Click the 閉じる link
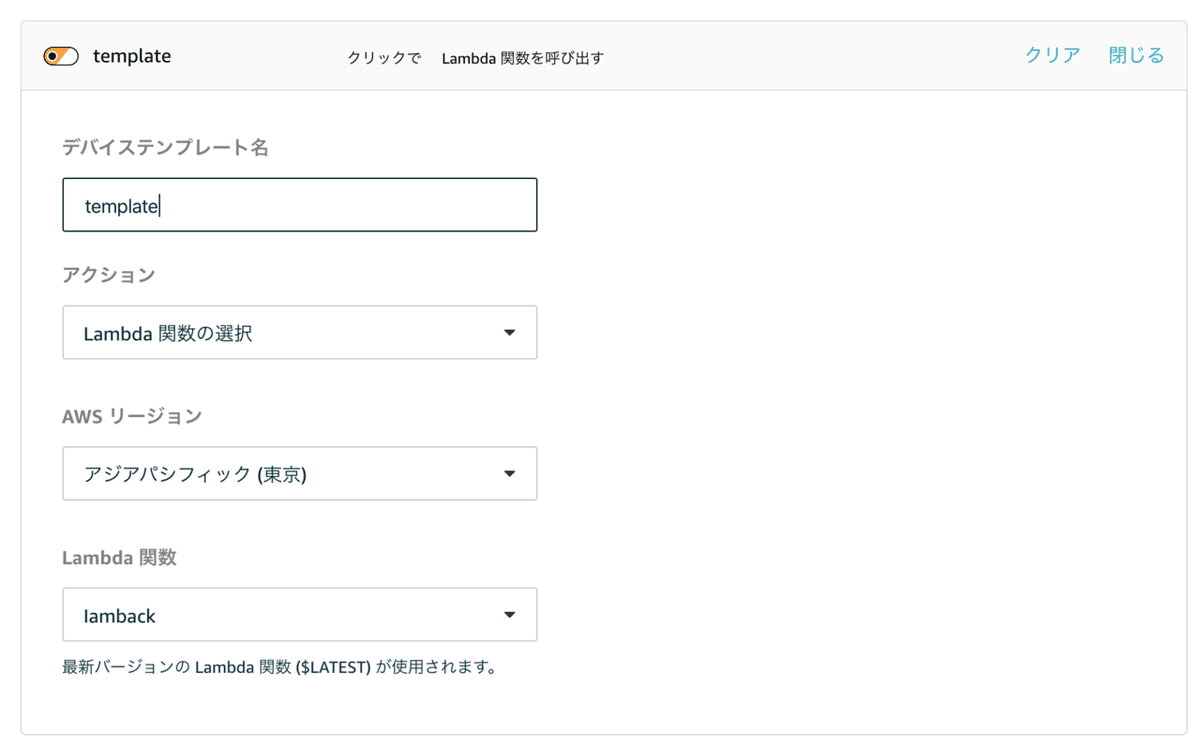Screen dimensions: 1200x746 coord(1136,56)
